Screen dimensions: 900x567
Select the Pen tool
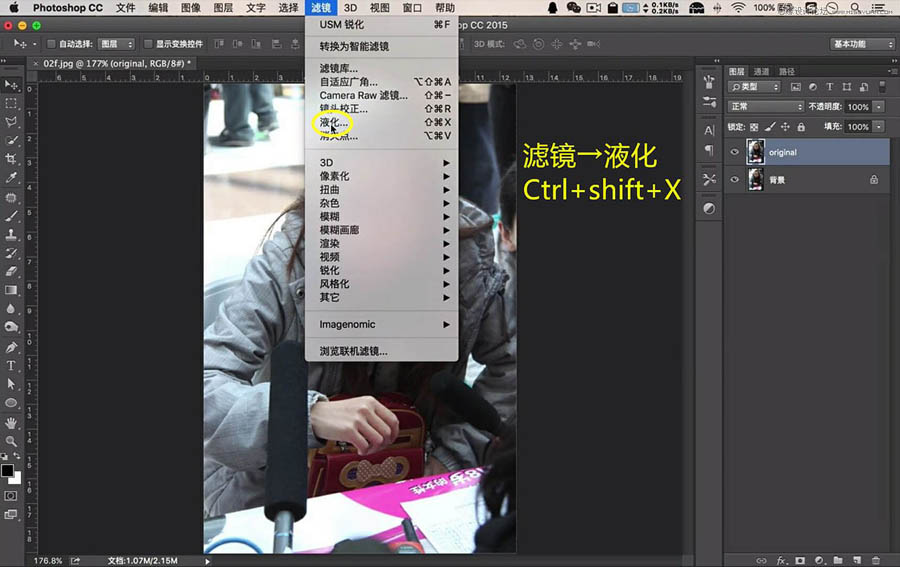click(x=11, y=347)
